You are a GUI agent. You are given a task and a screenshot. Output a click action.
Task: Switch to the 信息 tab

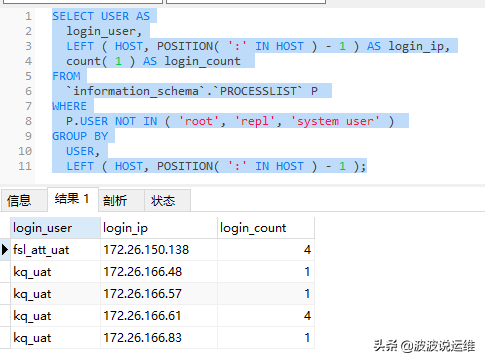coord(24,201)
